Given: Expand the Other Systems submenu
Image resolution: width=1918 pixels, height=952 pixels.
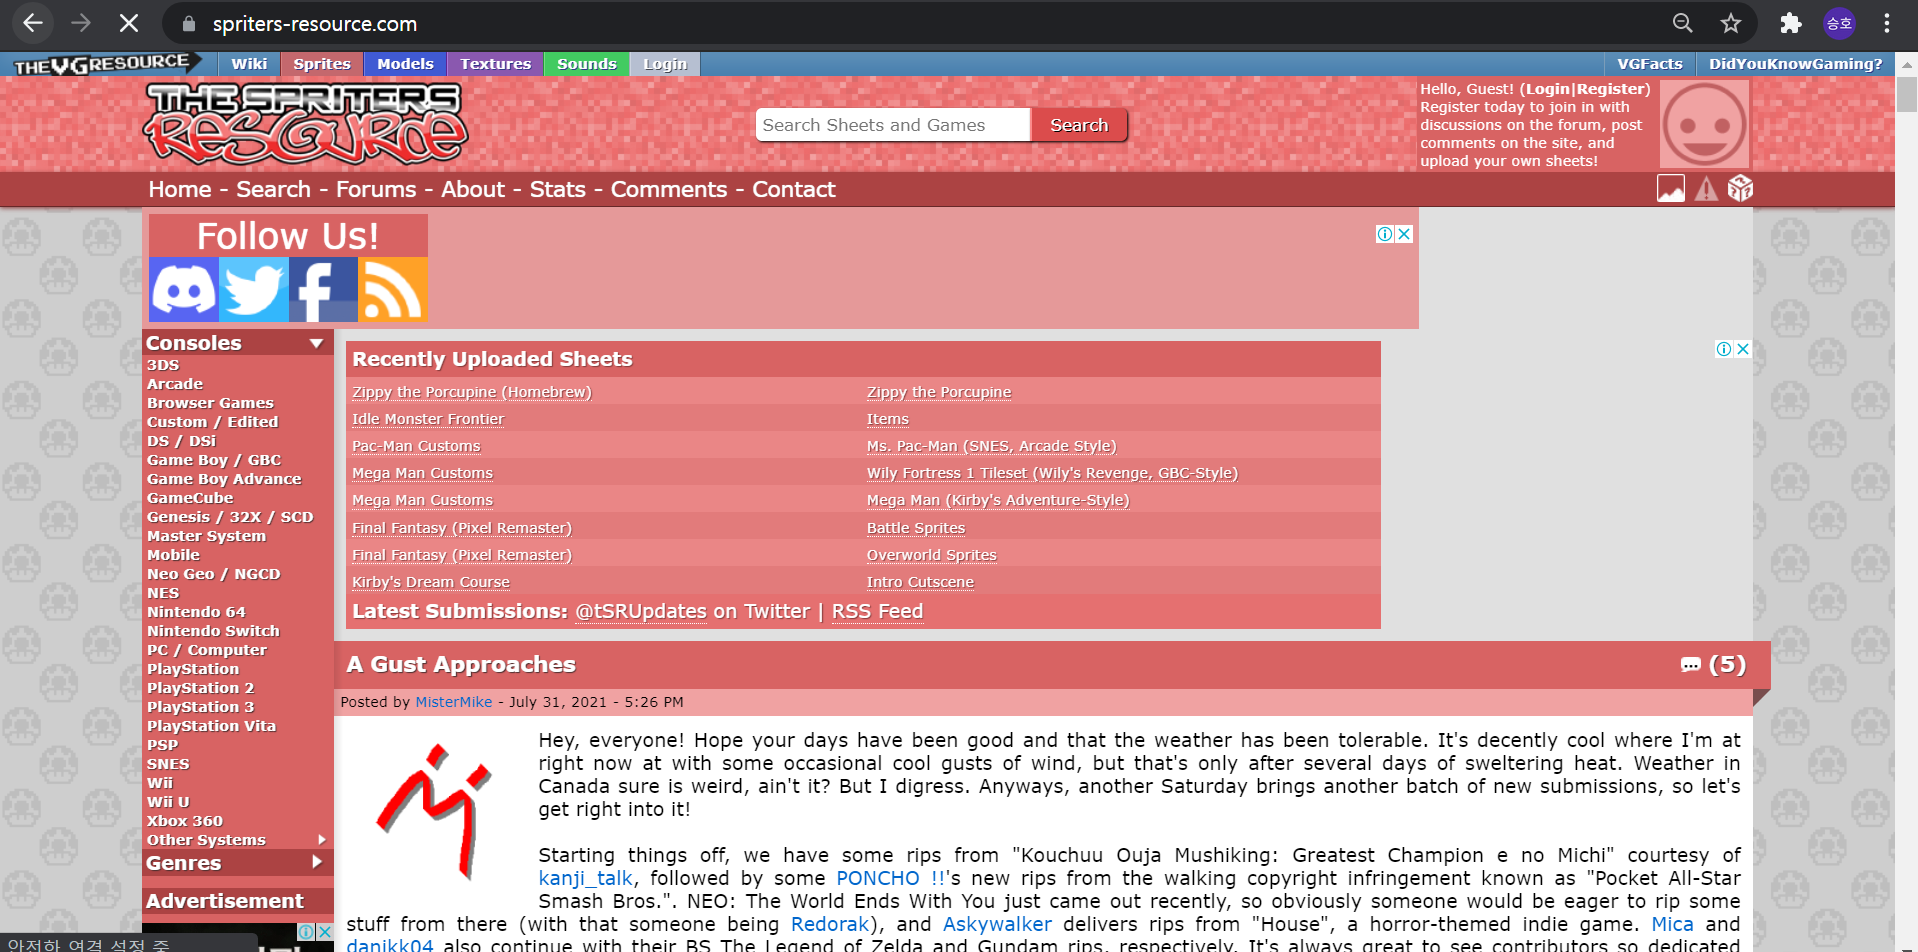Looking at the screenshot, I should coord(321,840).
